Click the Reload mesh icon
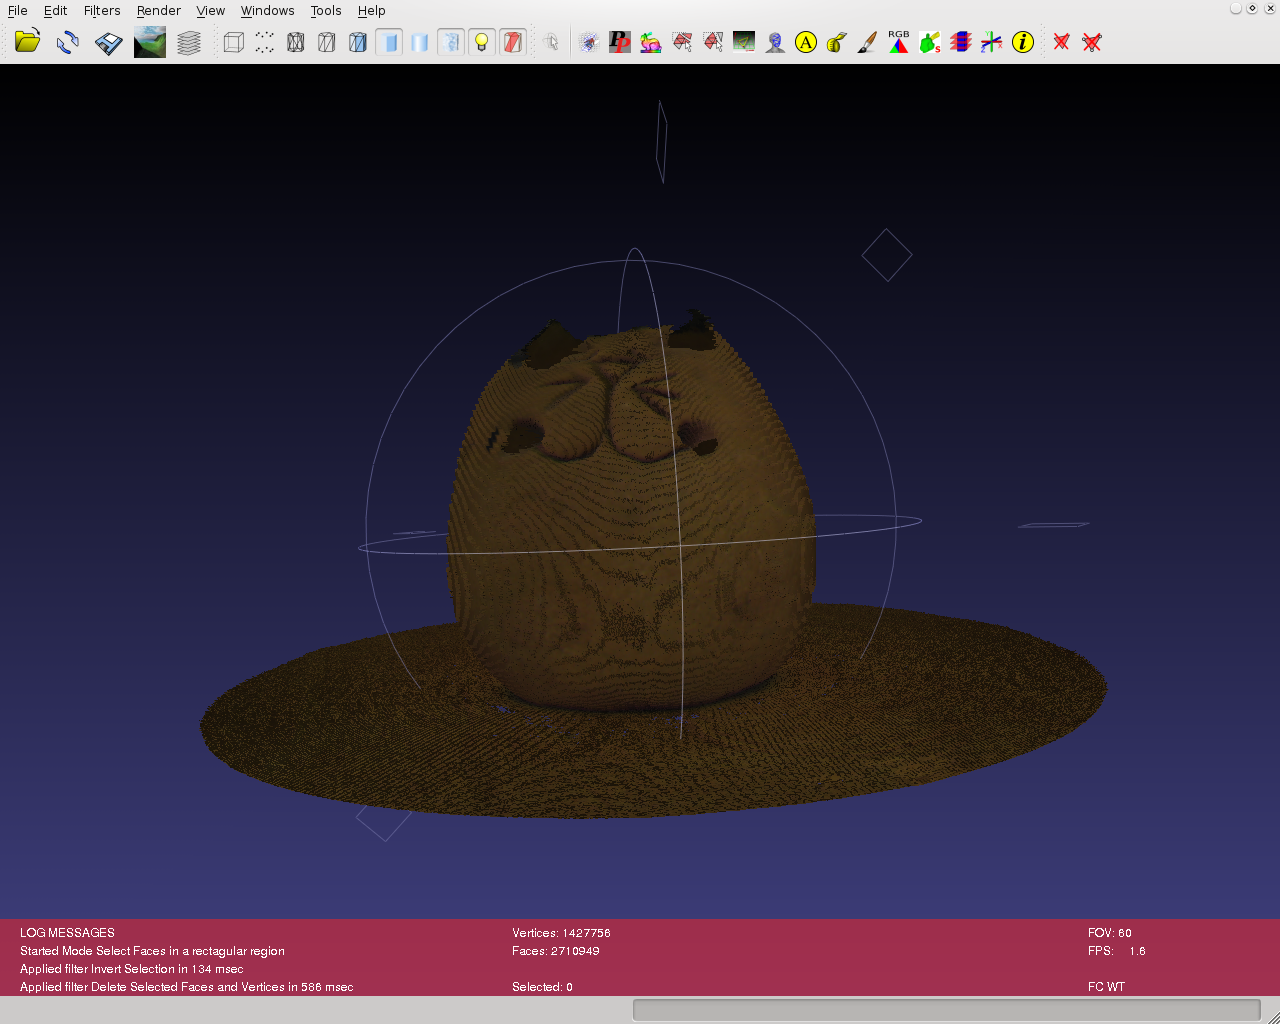Screen dimensions: 1280x1024 pyautogui.click(x=68, y=42)
